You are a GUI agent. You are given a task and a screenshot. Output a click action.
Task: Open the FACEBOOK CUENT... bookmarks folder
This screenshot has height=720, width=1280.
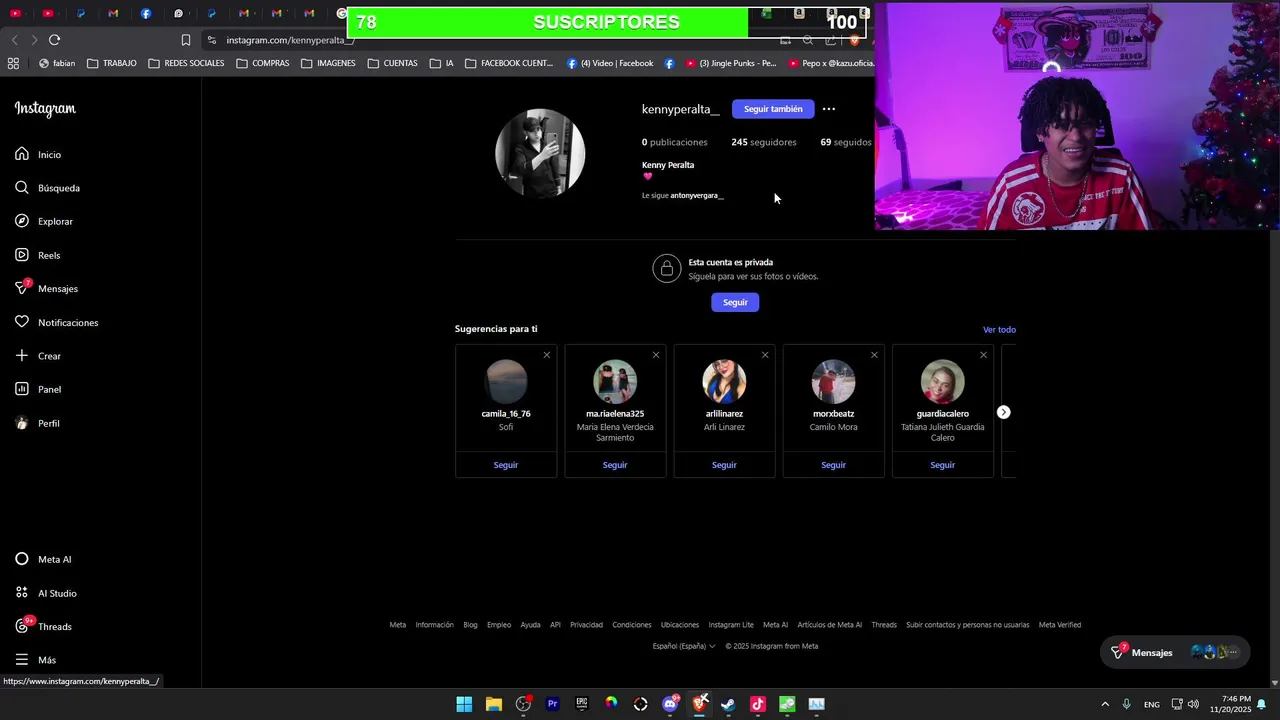click(x=509, y=63)
